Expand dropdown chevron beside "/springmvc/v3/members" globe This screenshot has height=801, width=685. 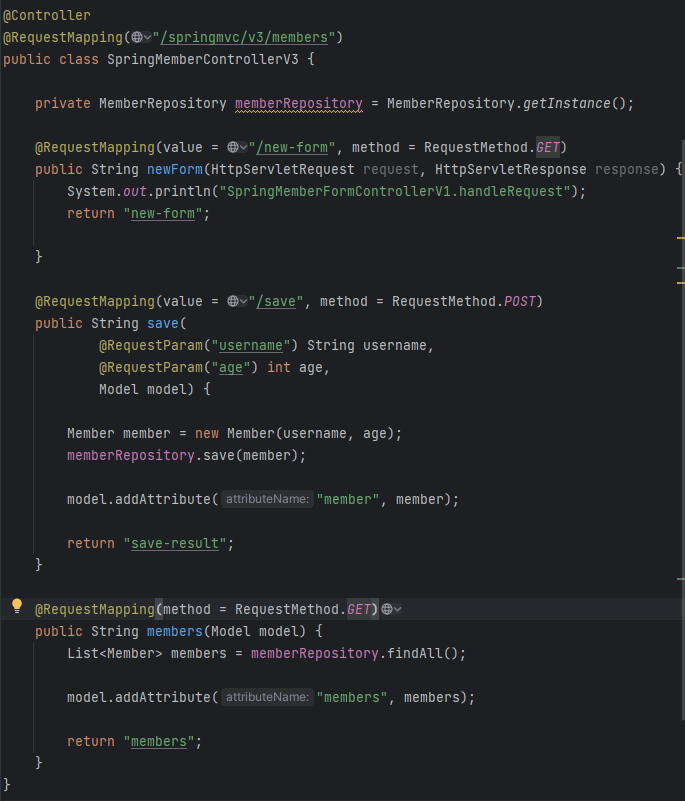click(148, 37)
